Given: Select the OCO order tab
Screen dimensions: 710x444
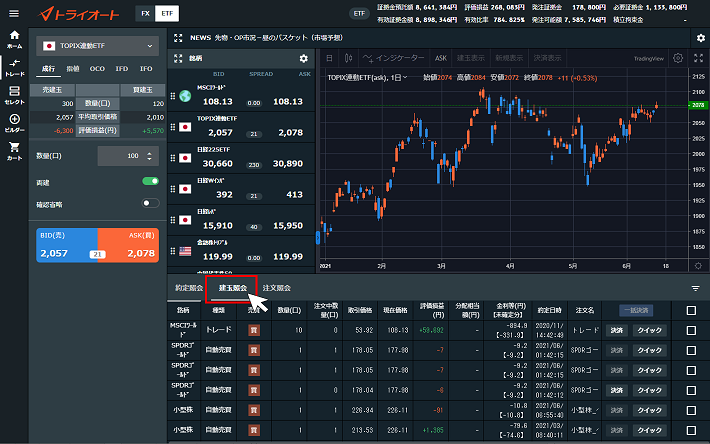Looking at the screenshot, I should (x=97, y=69).
